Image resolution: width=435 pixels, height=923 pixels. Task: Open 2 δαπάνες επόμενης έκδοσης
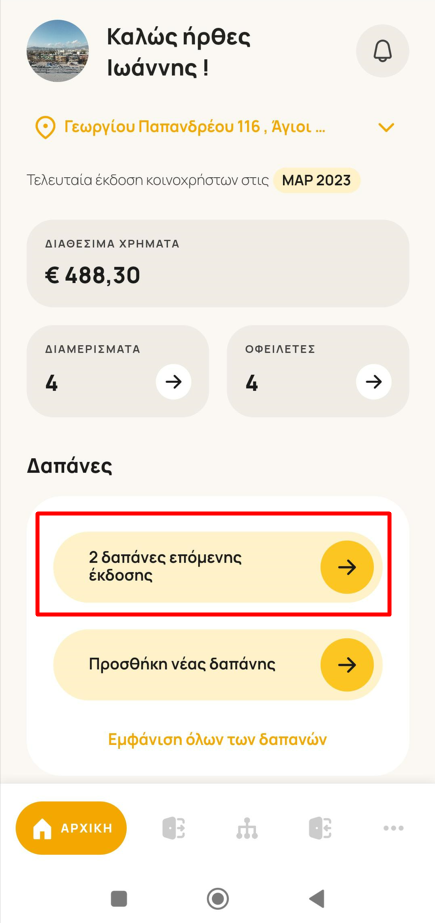(x=218, y=567)
